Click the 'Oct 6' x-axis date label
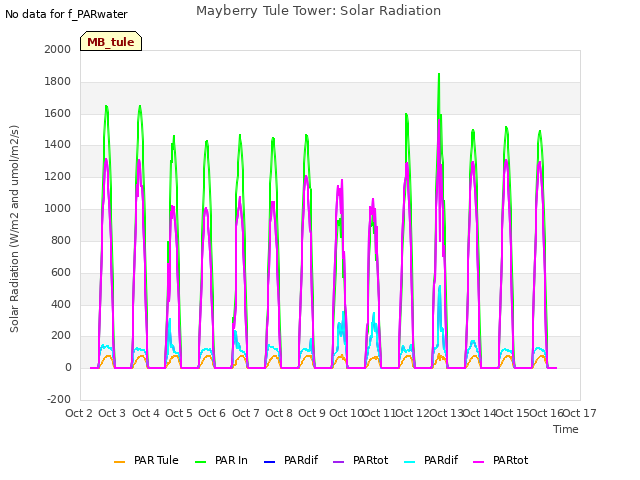The width and height of the screenshot is (640, 480). tap(212, 413)
